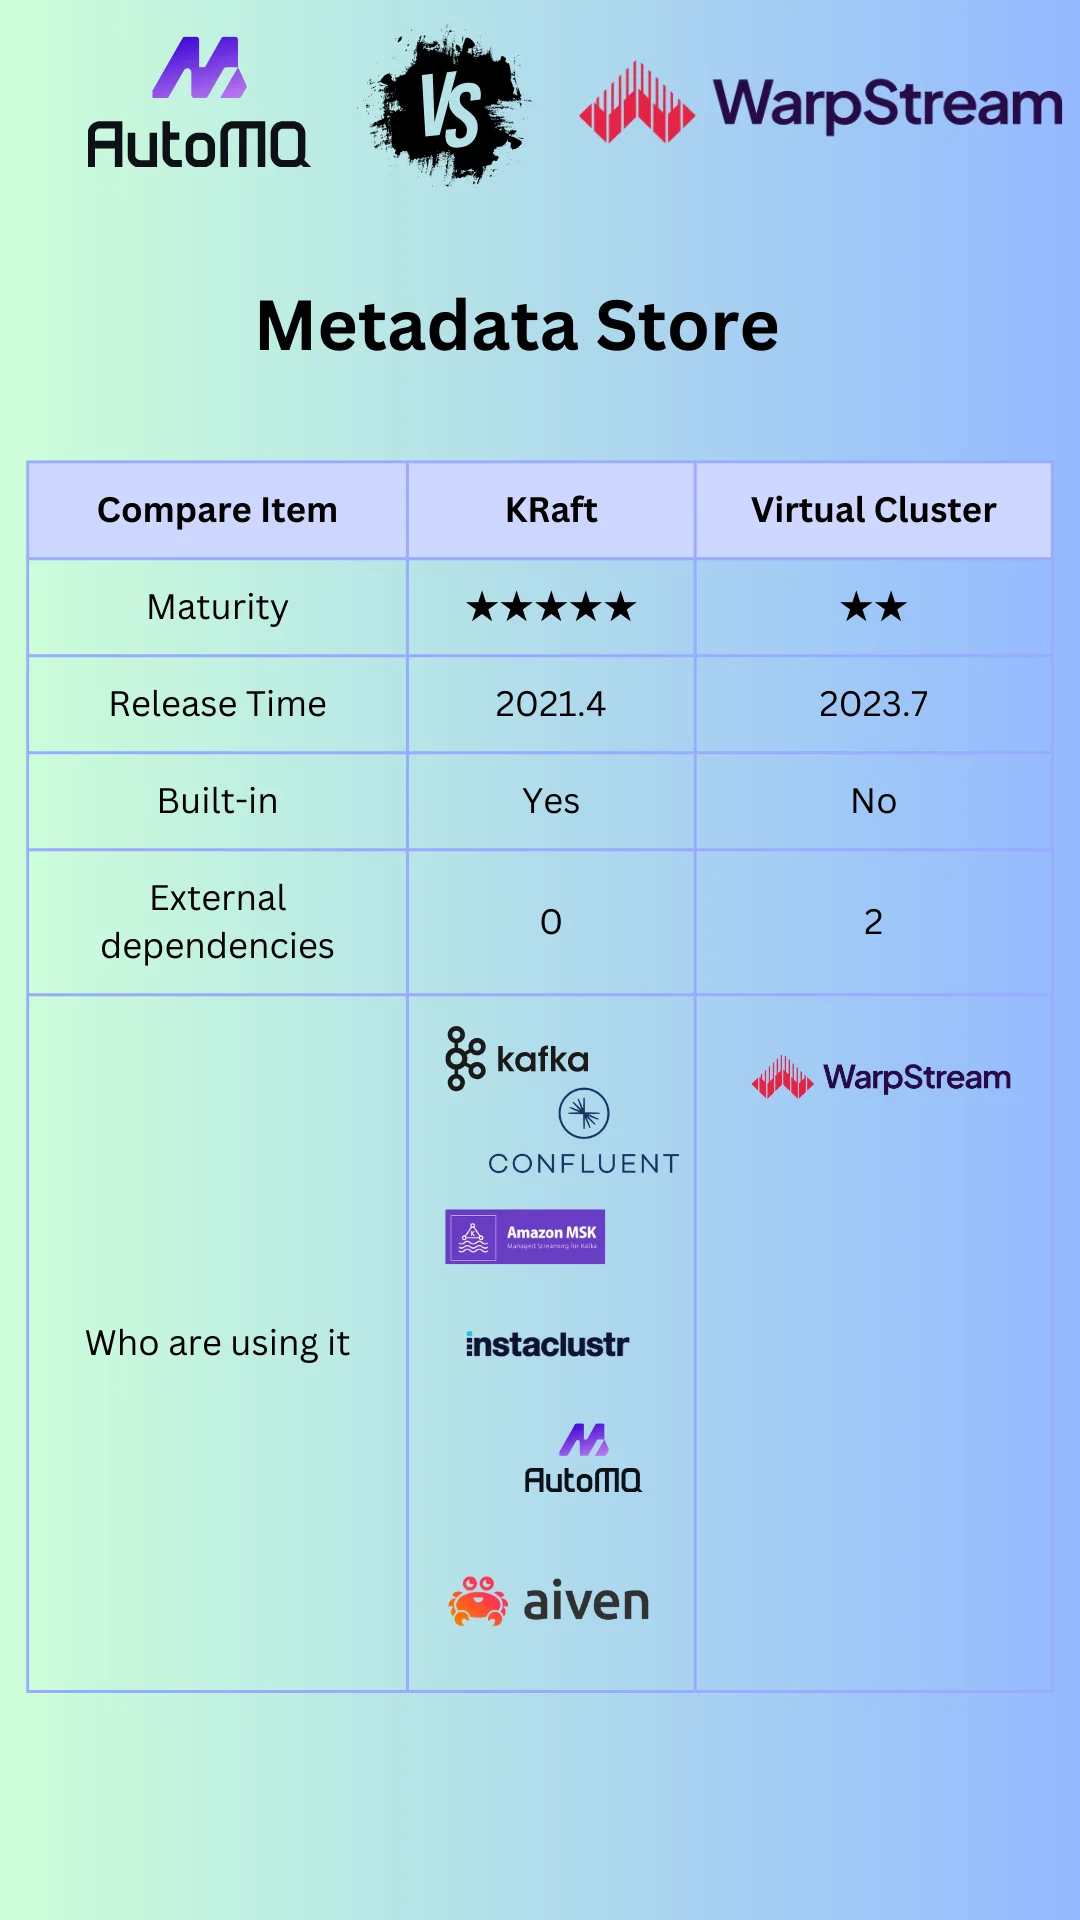Click the Kafka logo in table

(x=517, y=1059)
